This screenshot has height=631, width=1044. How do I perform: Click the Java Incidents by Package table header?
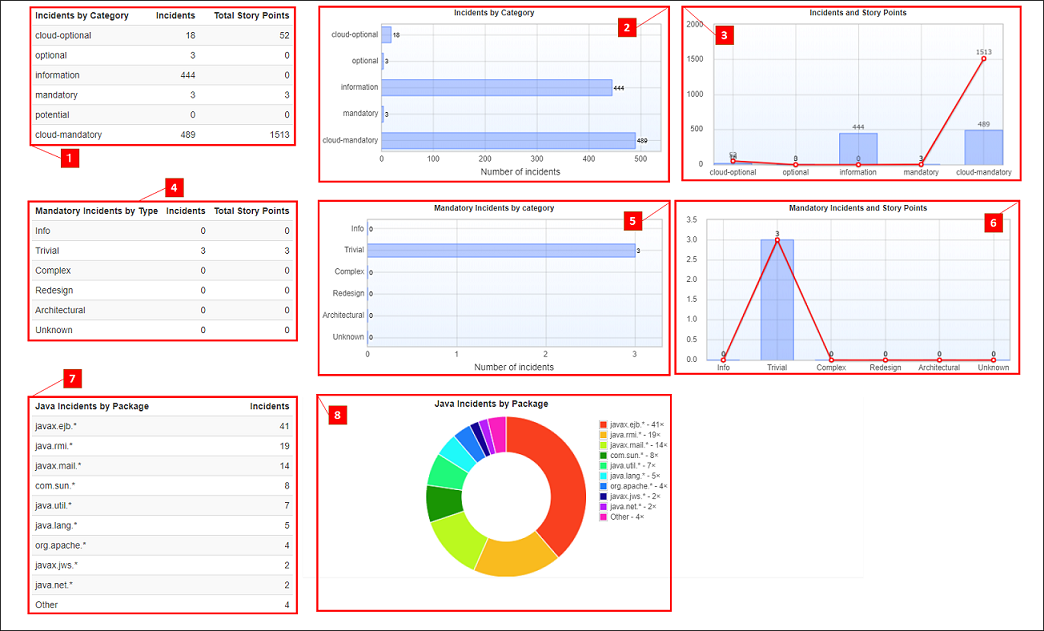pyautogui.click(x=92, y=406)
